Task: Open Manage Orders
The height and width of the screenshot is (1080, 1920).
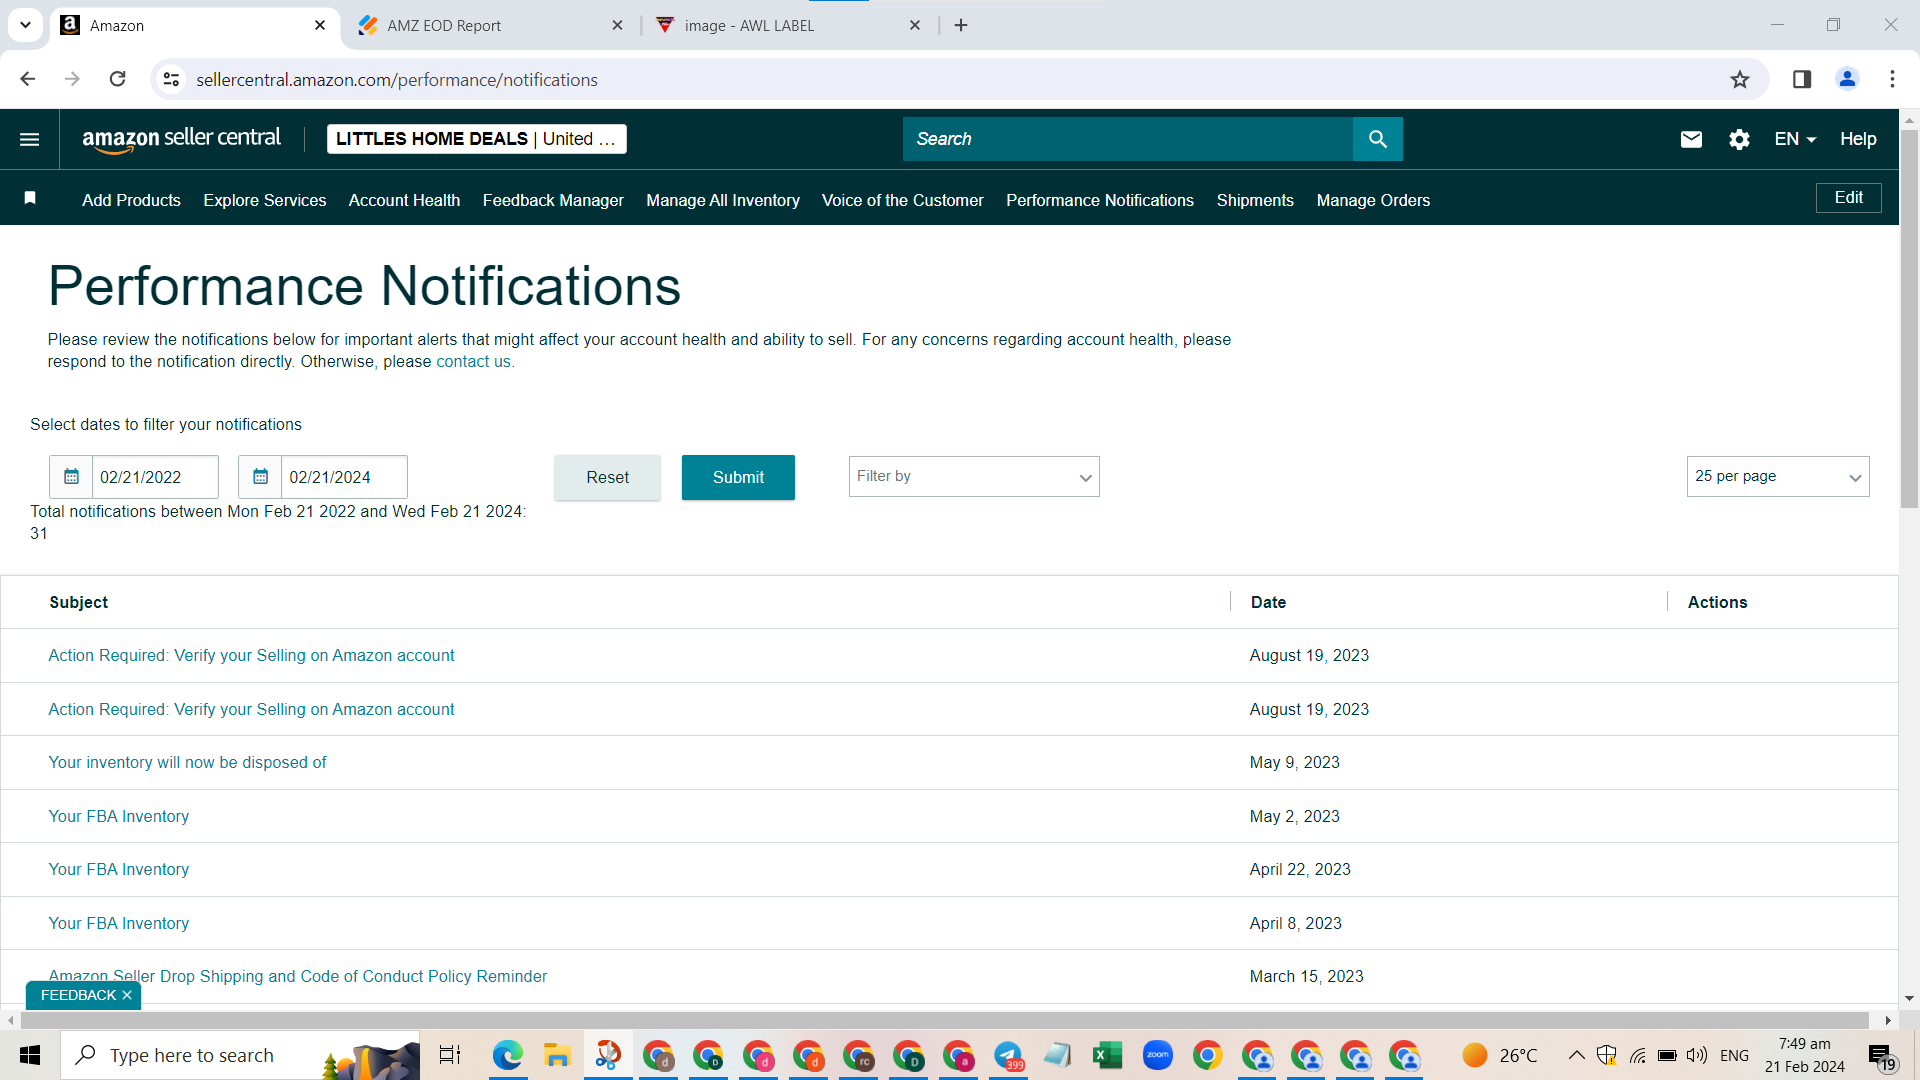Action: coord(1373,200)
